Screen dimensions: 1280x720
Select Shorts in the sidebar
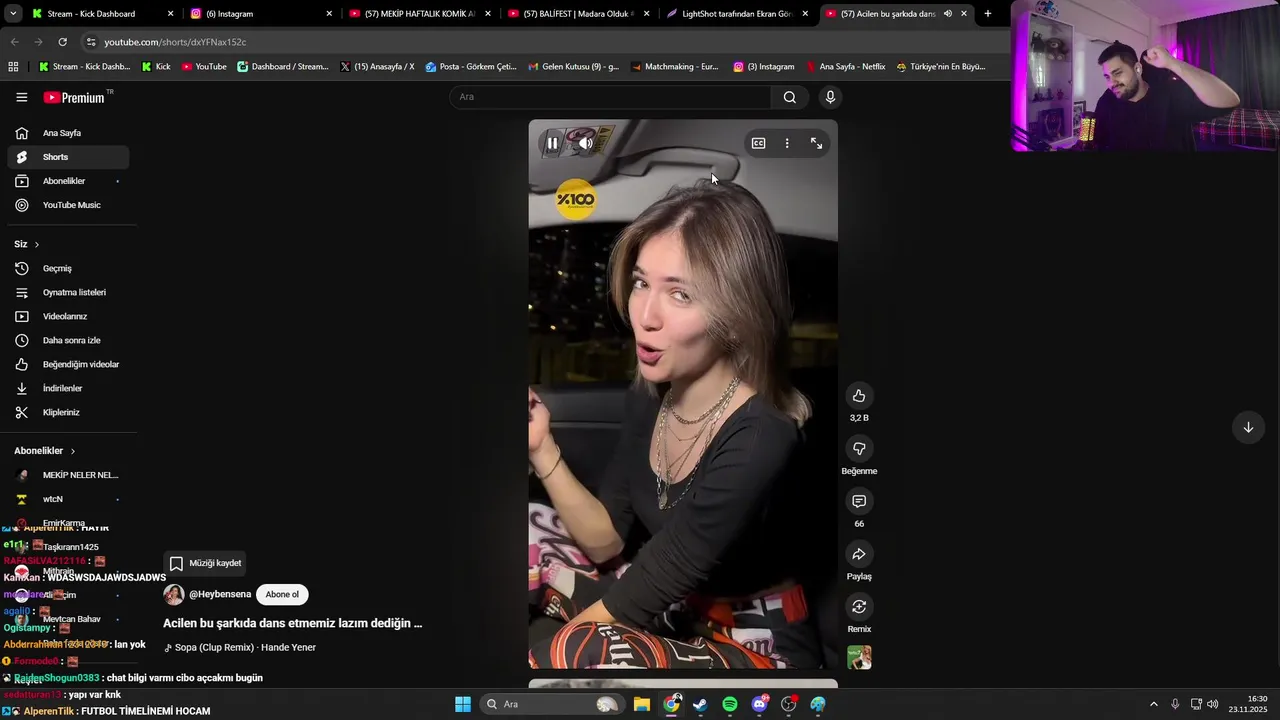click(x=68, y=157)
